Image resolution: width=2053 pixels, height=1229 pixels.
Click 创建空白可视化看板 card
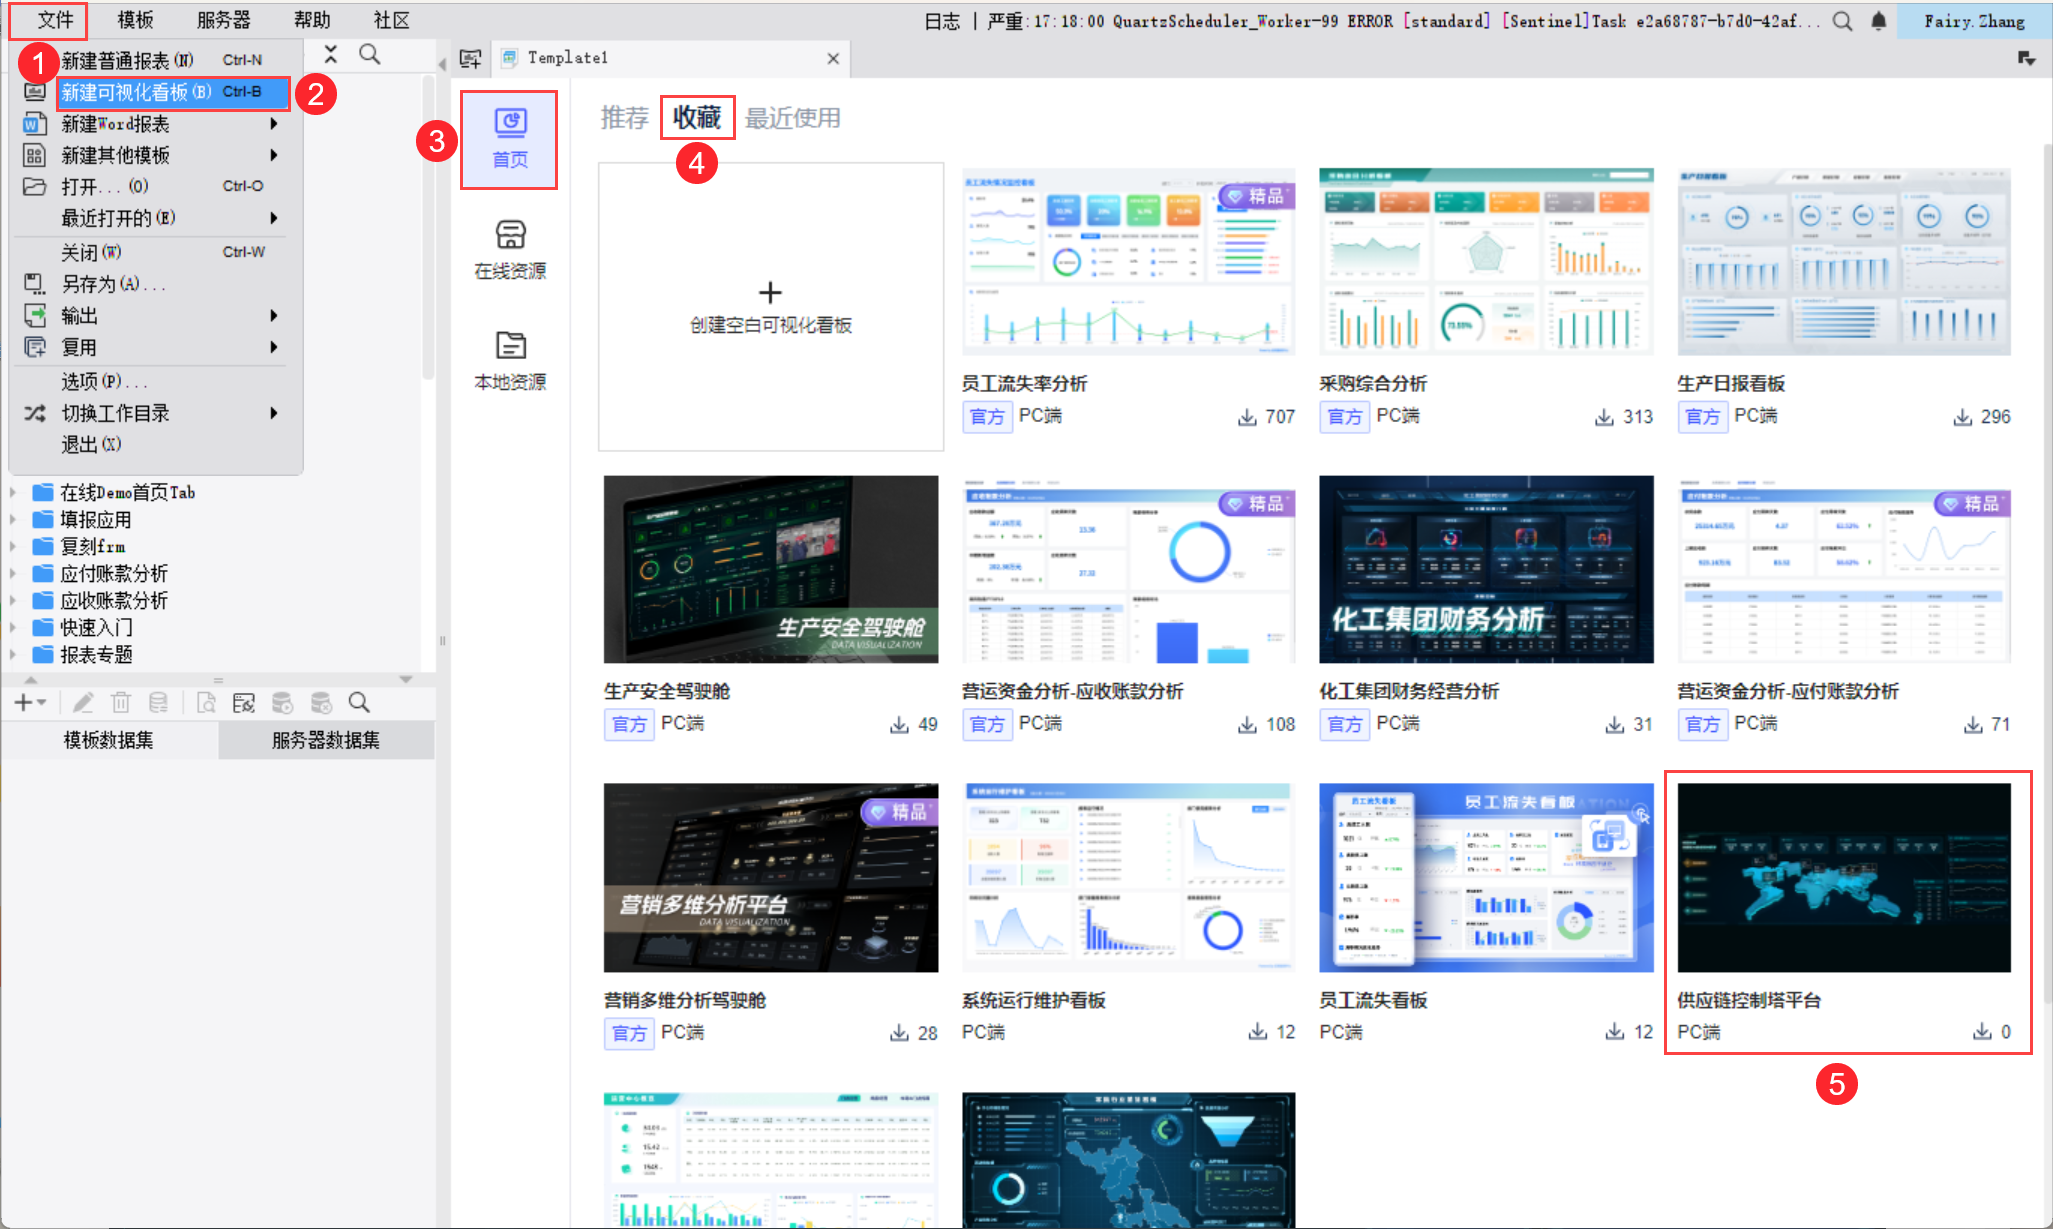[x=770, y=307]
